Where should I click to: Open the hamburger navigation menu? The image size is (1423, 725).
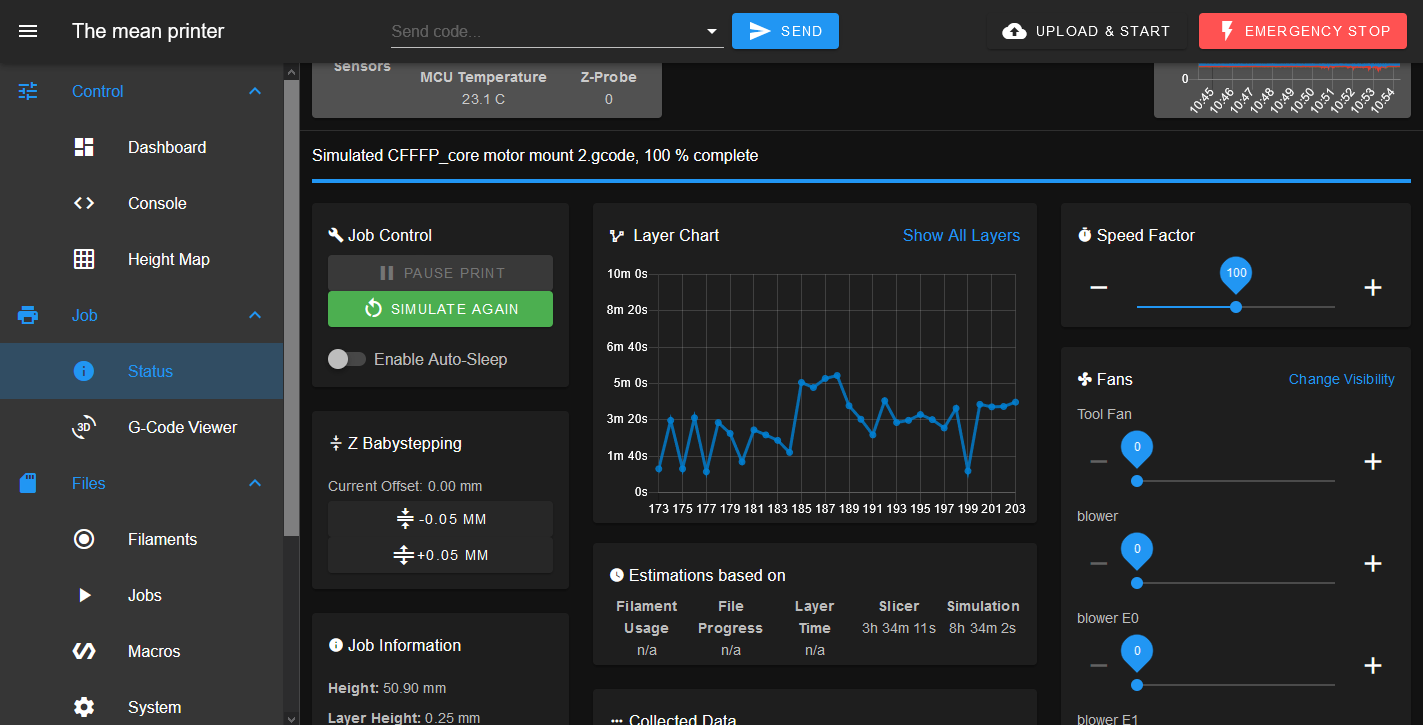click(28, 31)
